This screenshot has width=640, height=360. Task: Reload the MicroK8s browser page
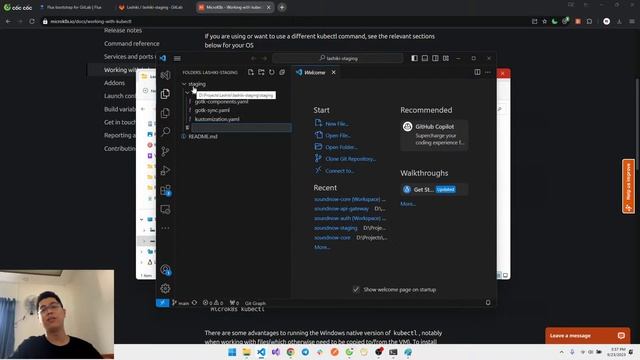[32, 21]
